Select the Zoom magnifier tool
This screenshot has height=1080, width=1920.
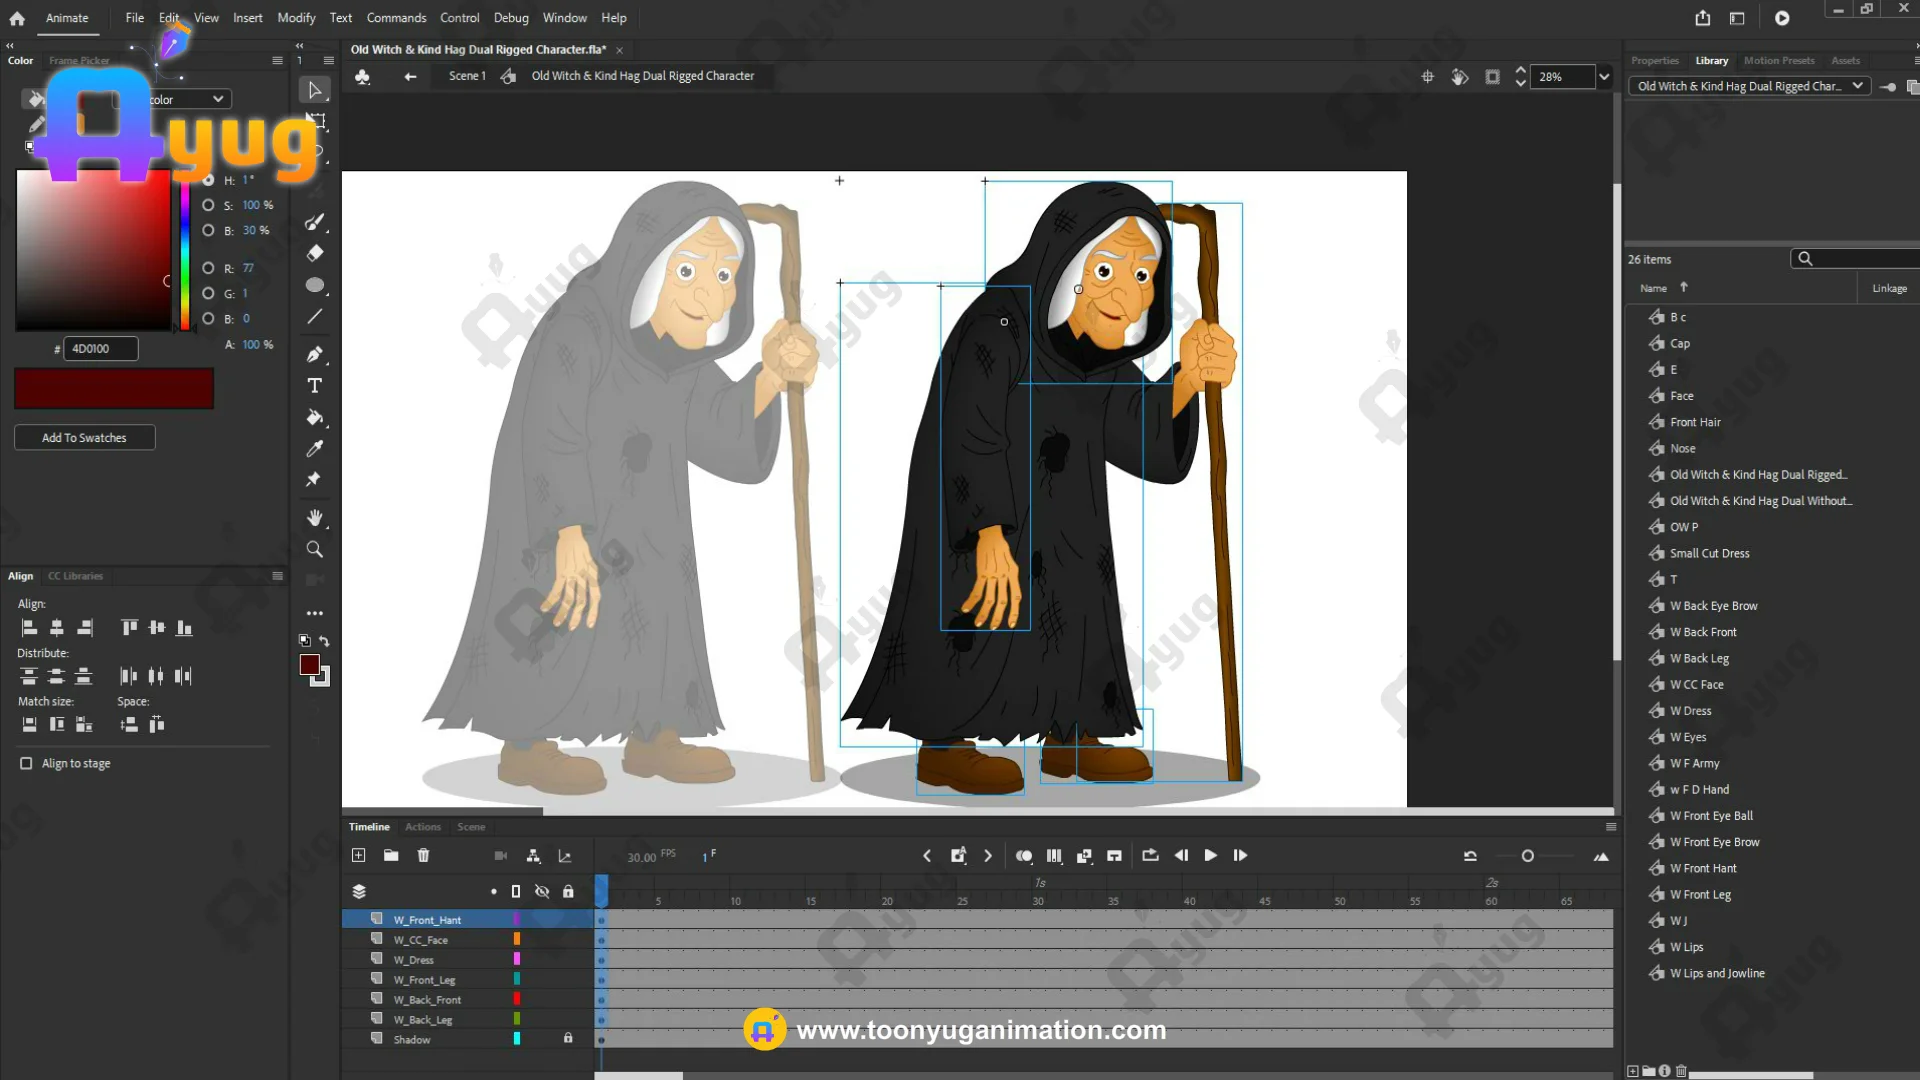pos(314,549)
